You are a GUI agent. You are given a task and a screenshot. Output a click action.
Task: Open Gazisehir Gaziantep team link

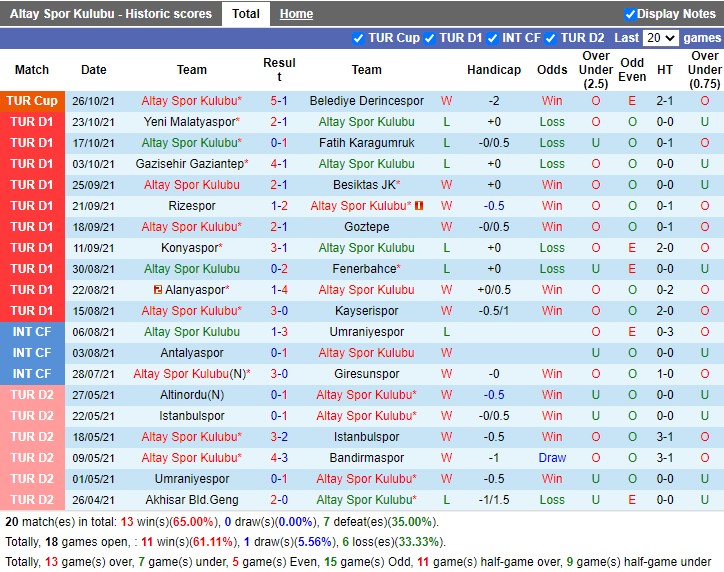pyautogui.click(x=192, y=164)
